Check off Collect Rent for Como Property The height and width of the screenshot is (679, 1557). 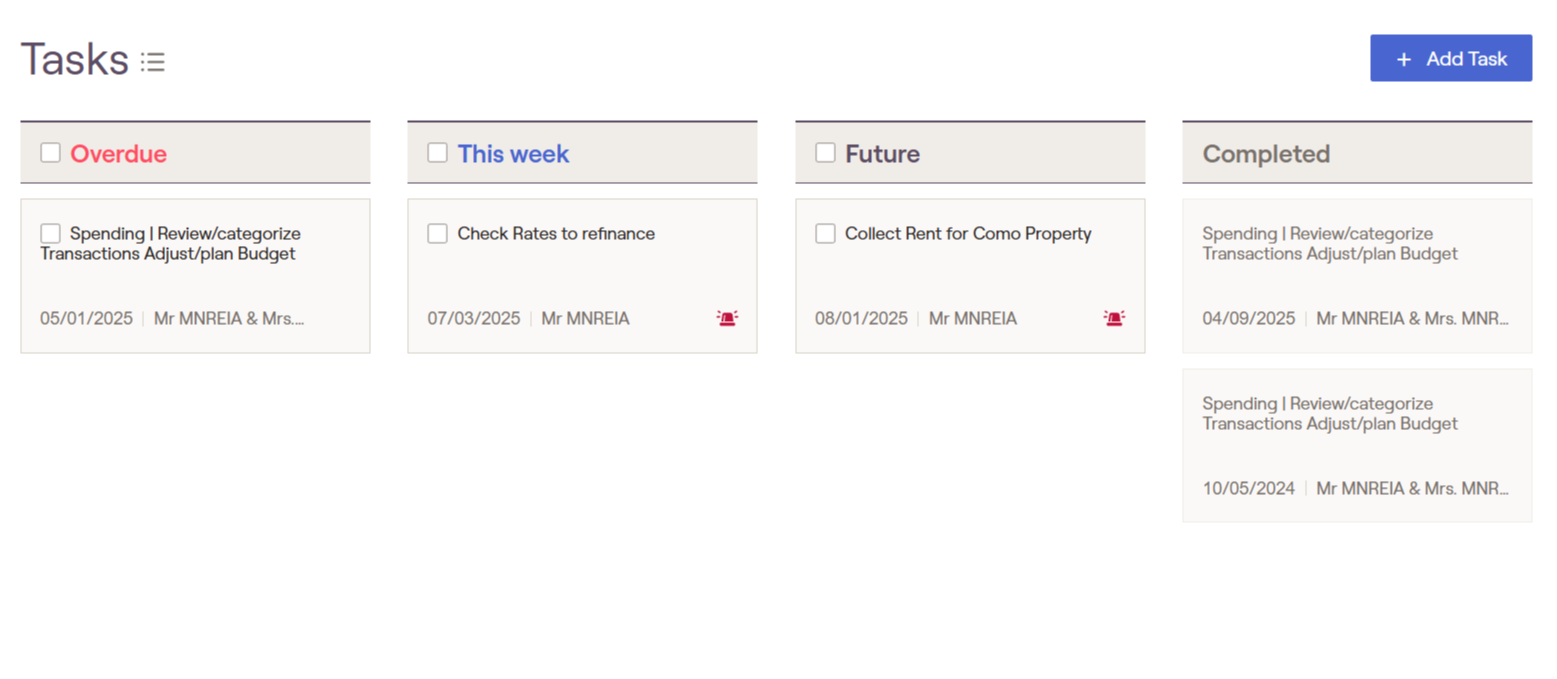(825, 233)
